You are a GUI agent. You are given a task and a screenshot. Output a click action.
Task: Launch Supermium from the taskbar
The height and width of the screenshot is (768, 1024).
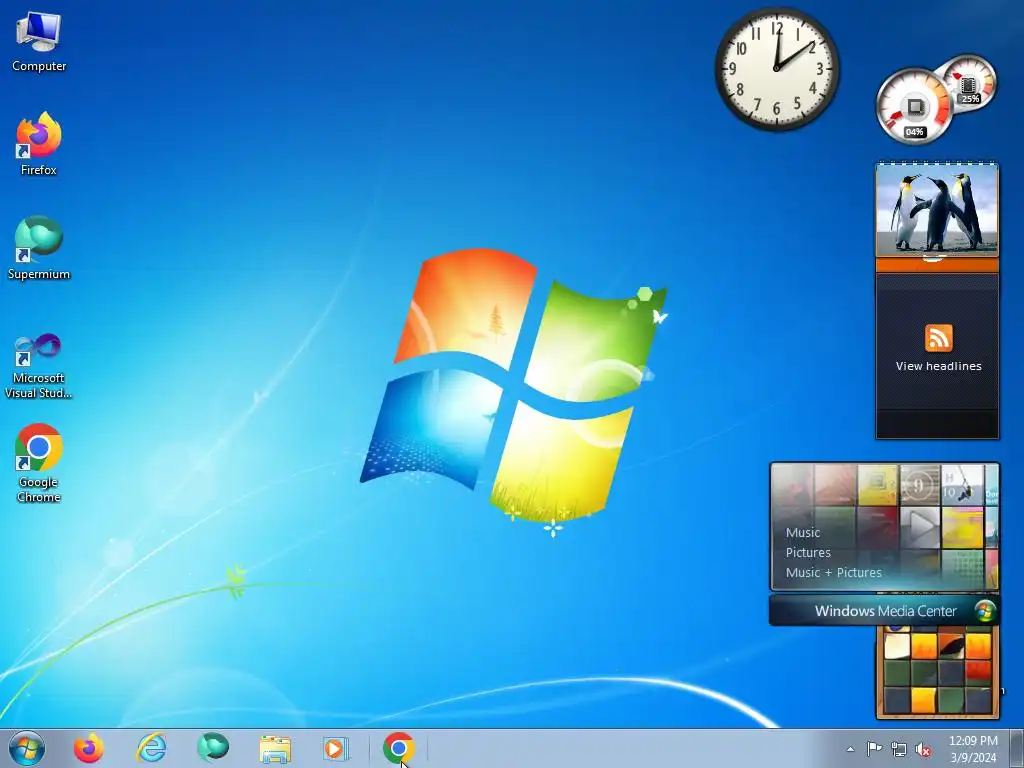click(x=213, y=748)
